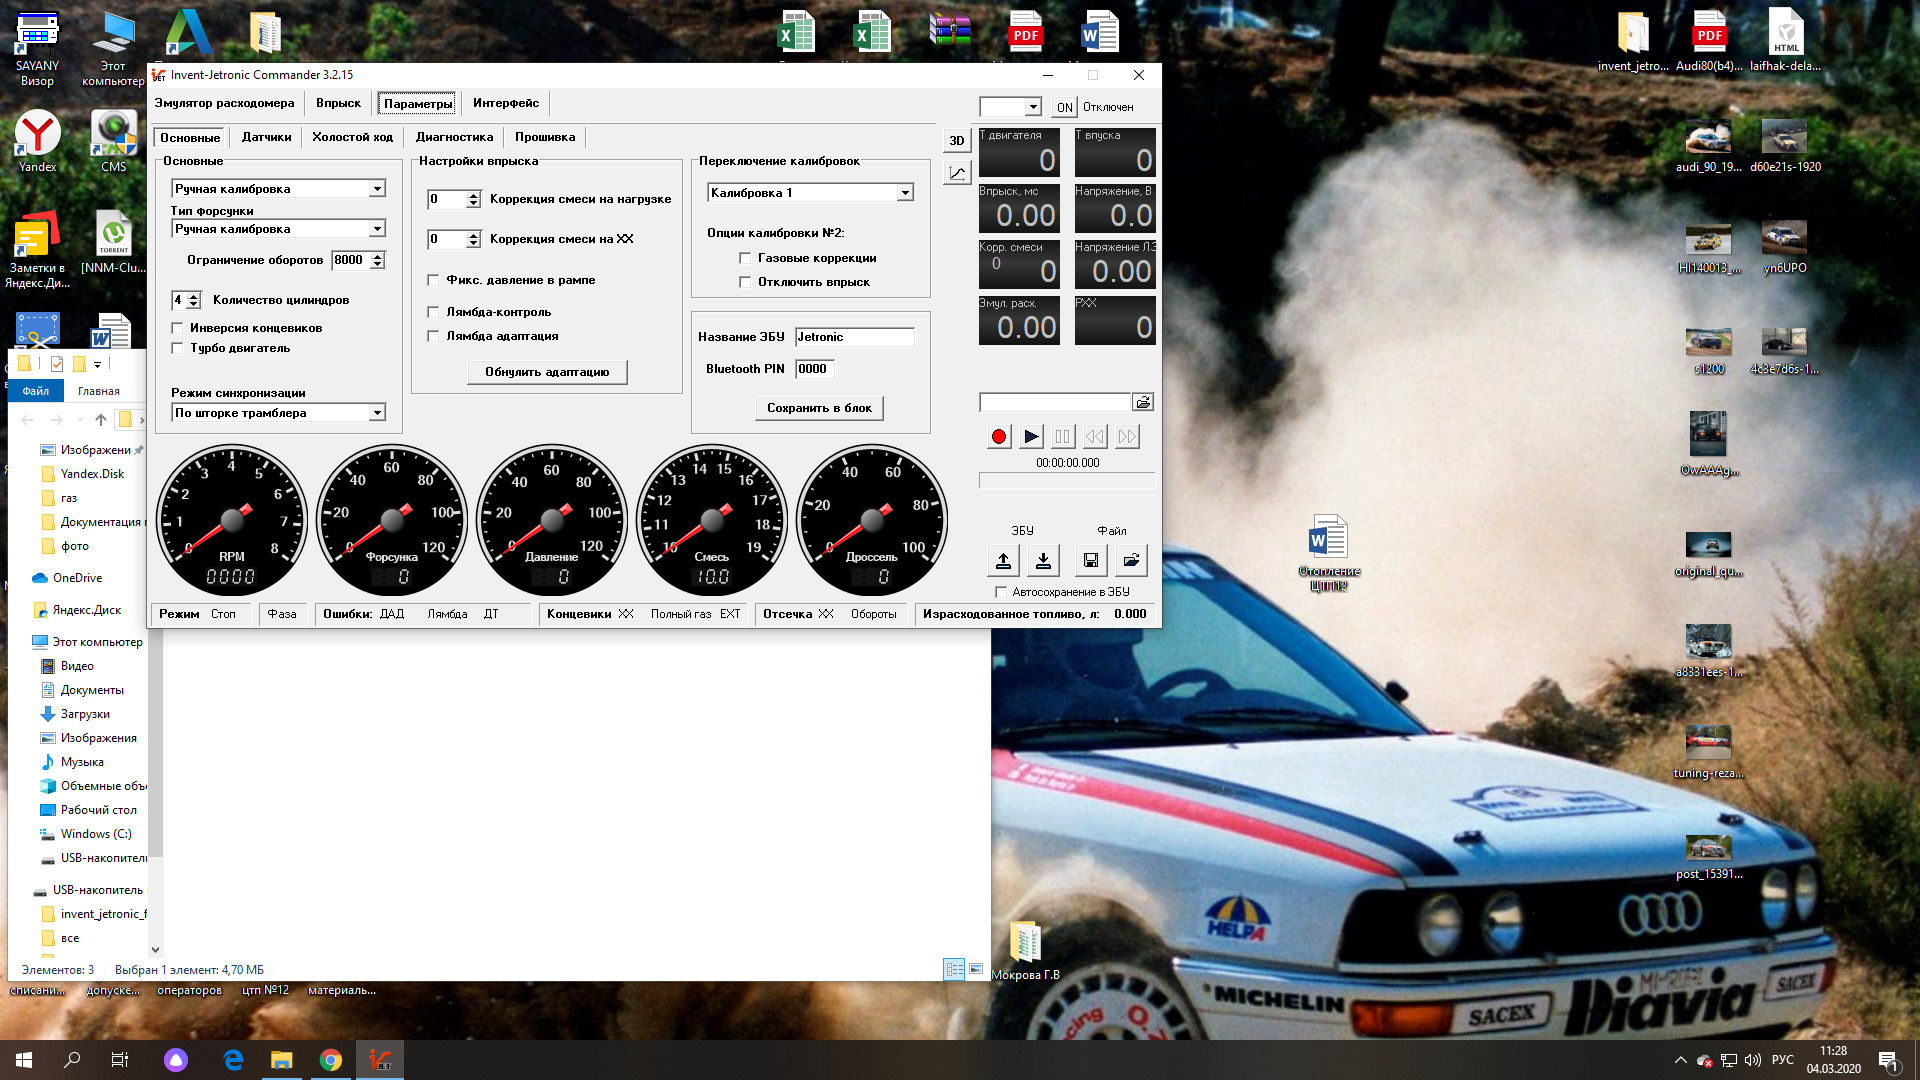Expand the Калибровка 1 dropdown

pyautogui.click(x=905, y=193)
